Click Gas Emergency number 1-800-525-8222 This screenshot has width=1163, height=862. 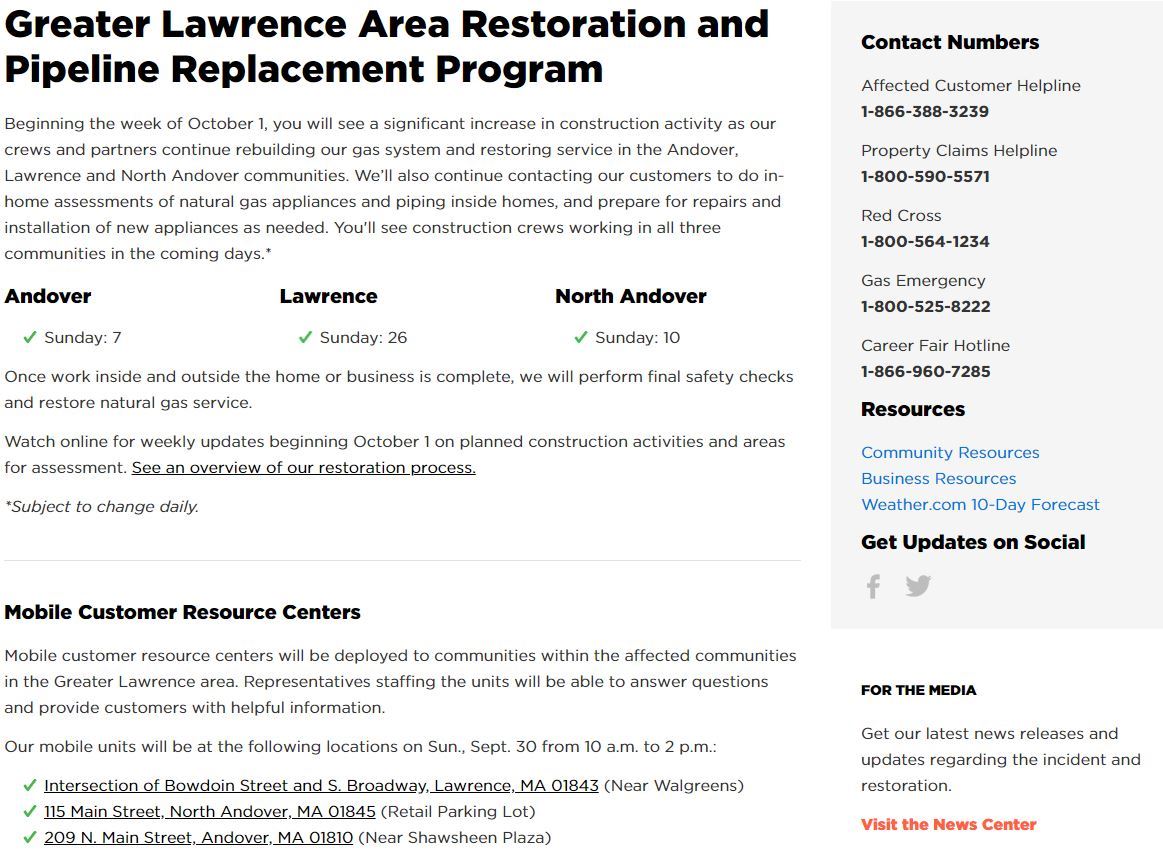[x=925, y=307]
